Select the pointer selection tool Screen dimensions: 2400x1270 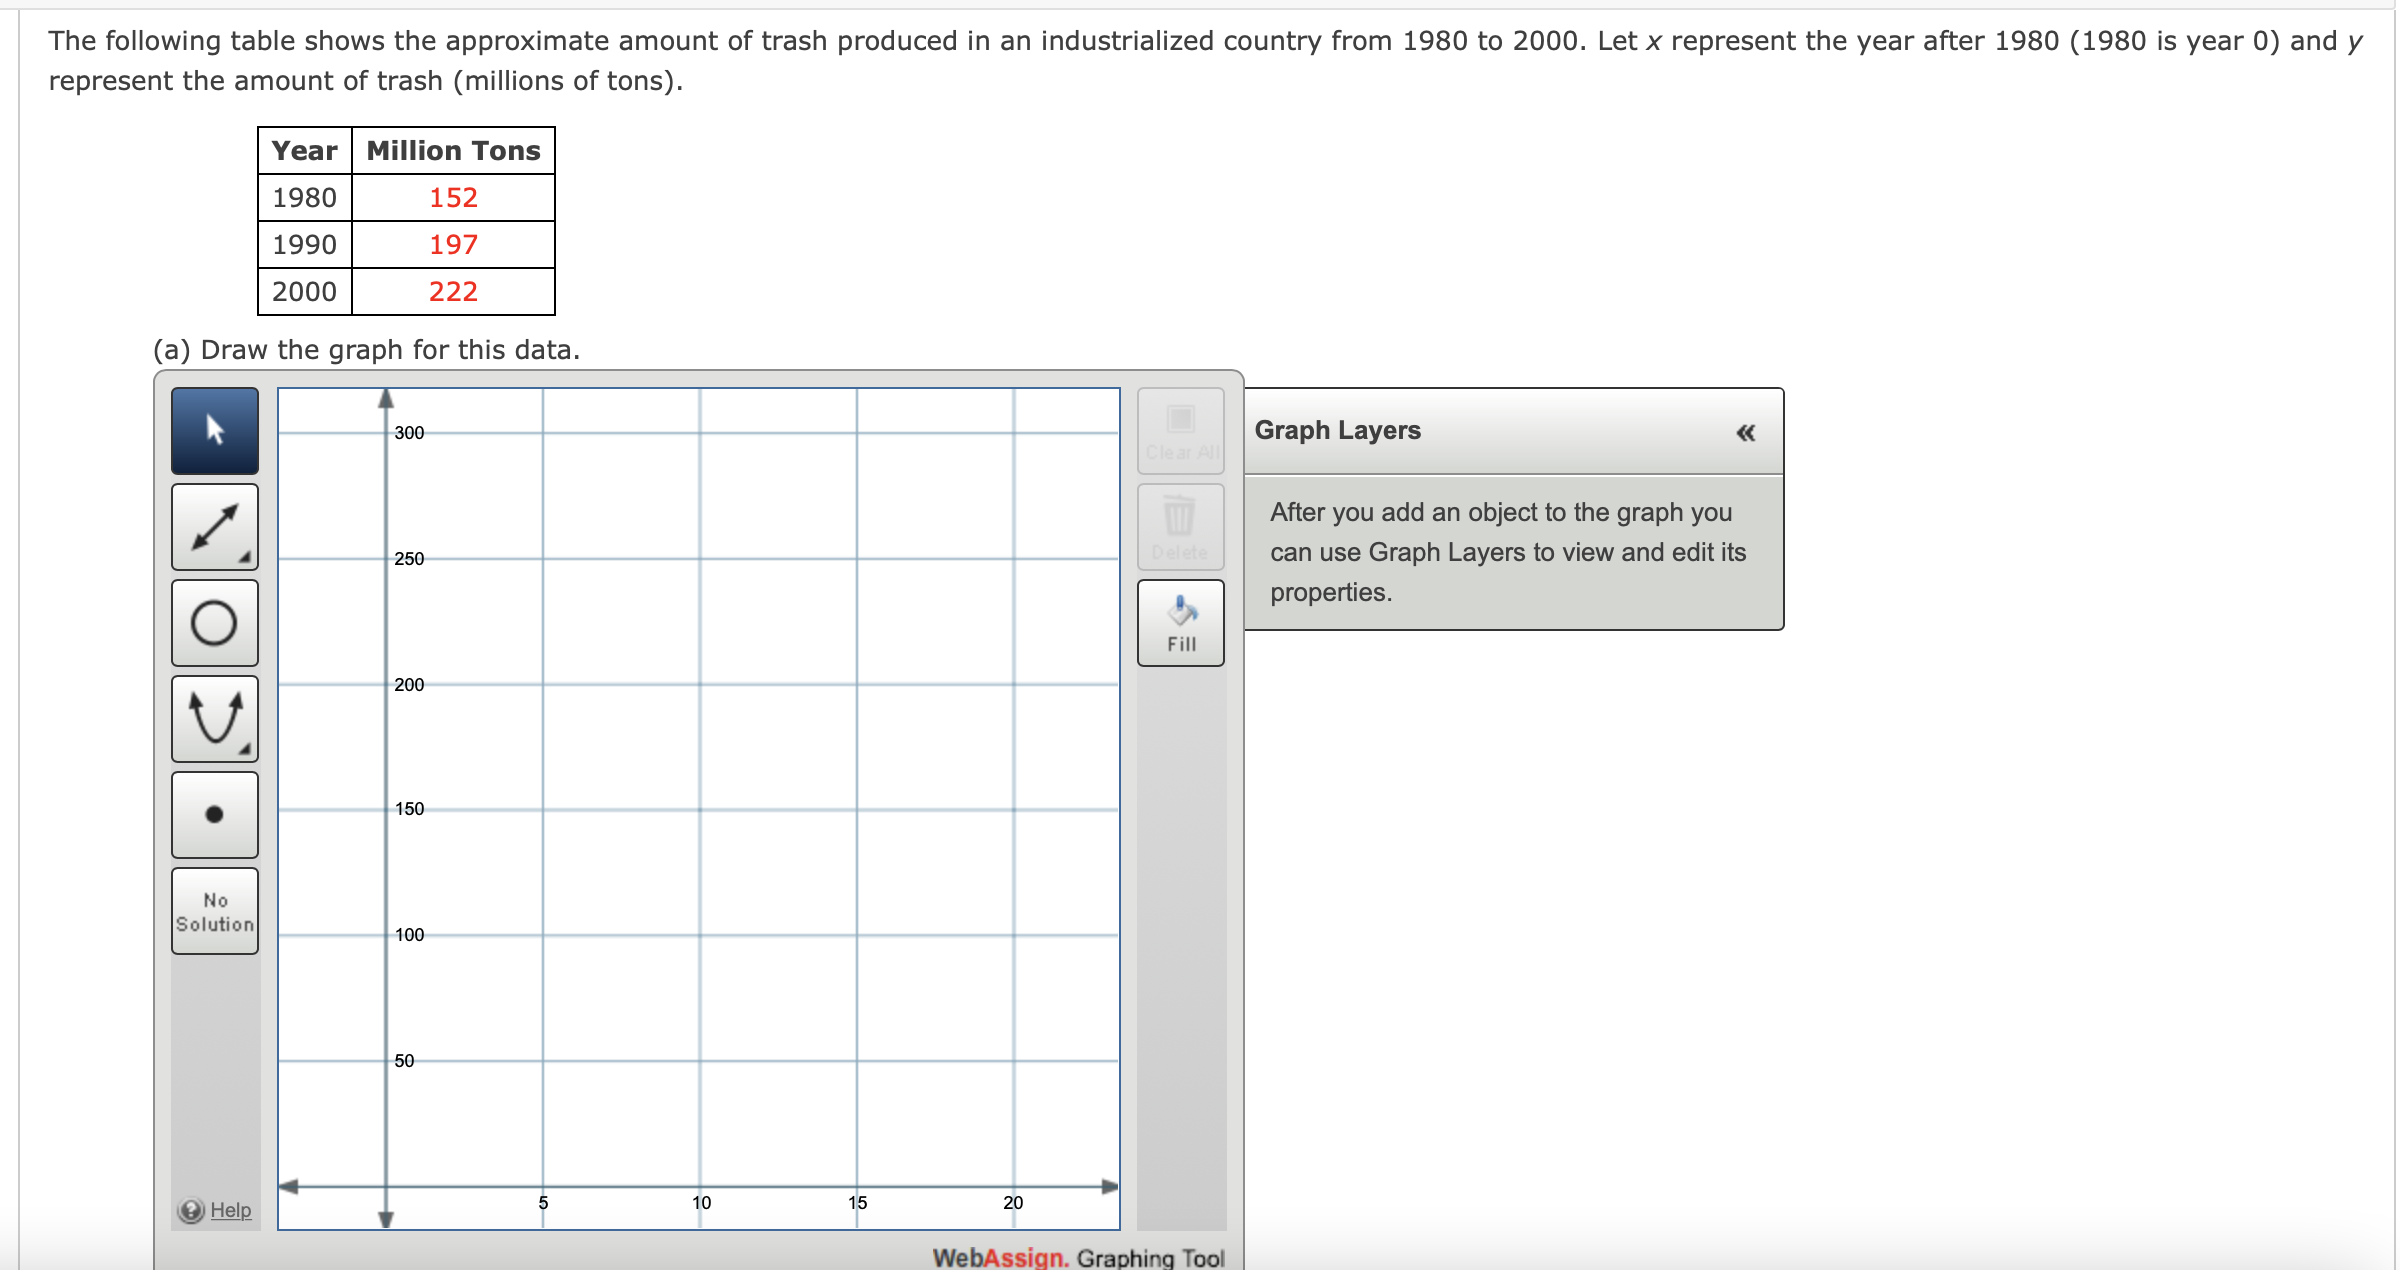click(214, 430)
